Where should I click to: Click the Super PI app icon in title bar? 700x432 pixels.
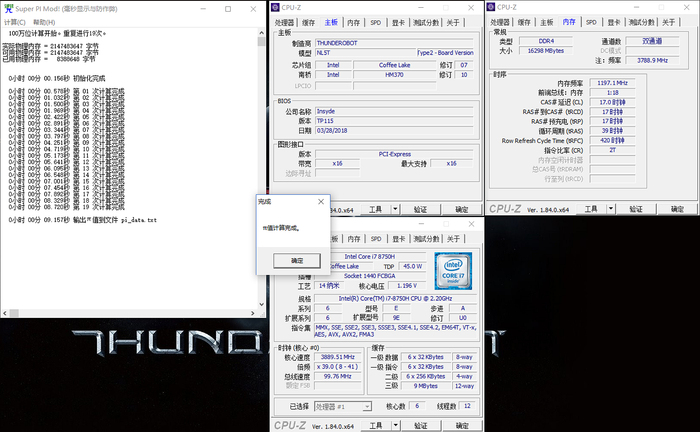click(x=8, y=8)
